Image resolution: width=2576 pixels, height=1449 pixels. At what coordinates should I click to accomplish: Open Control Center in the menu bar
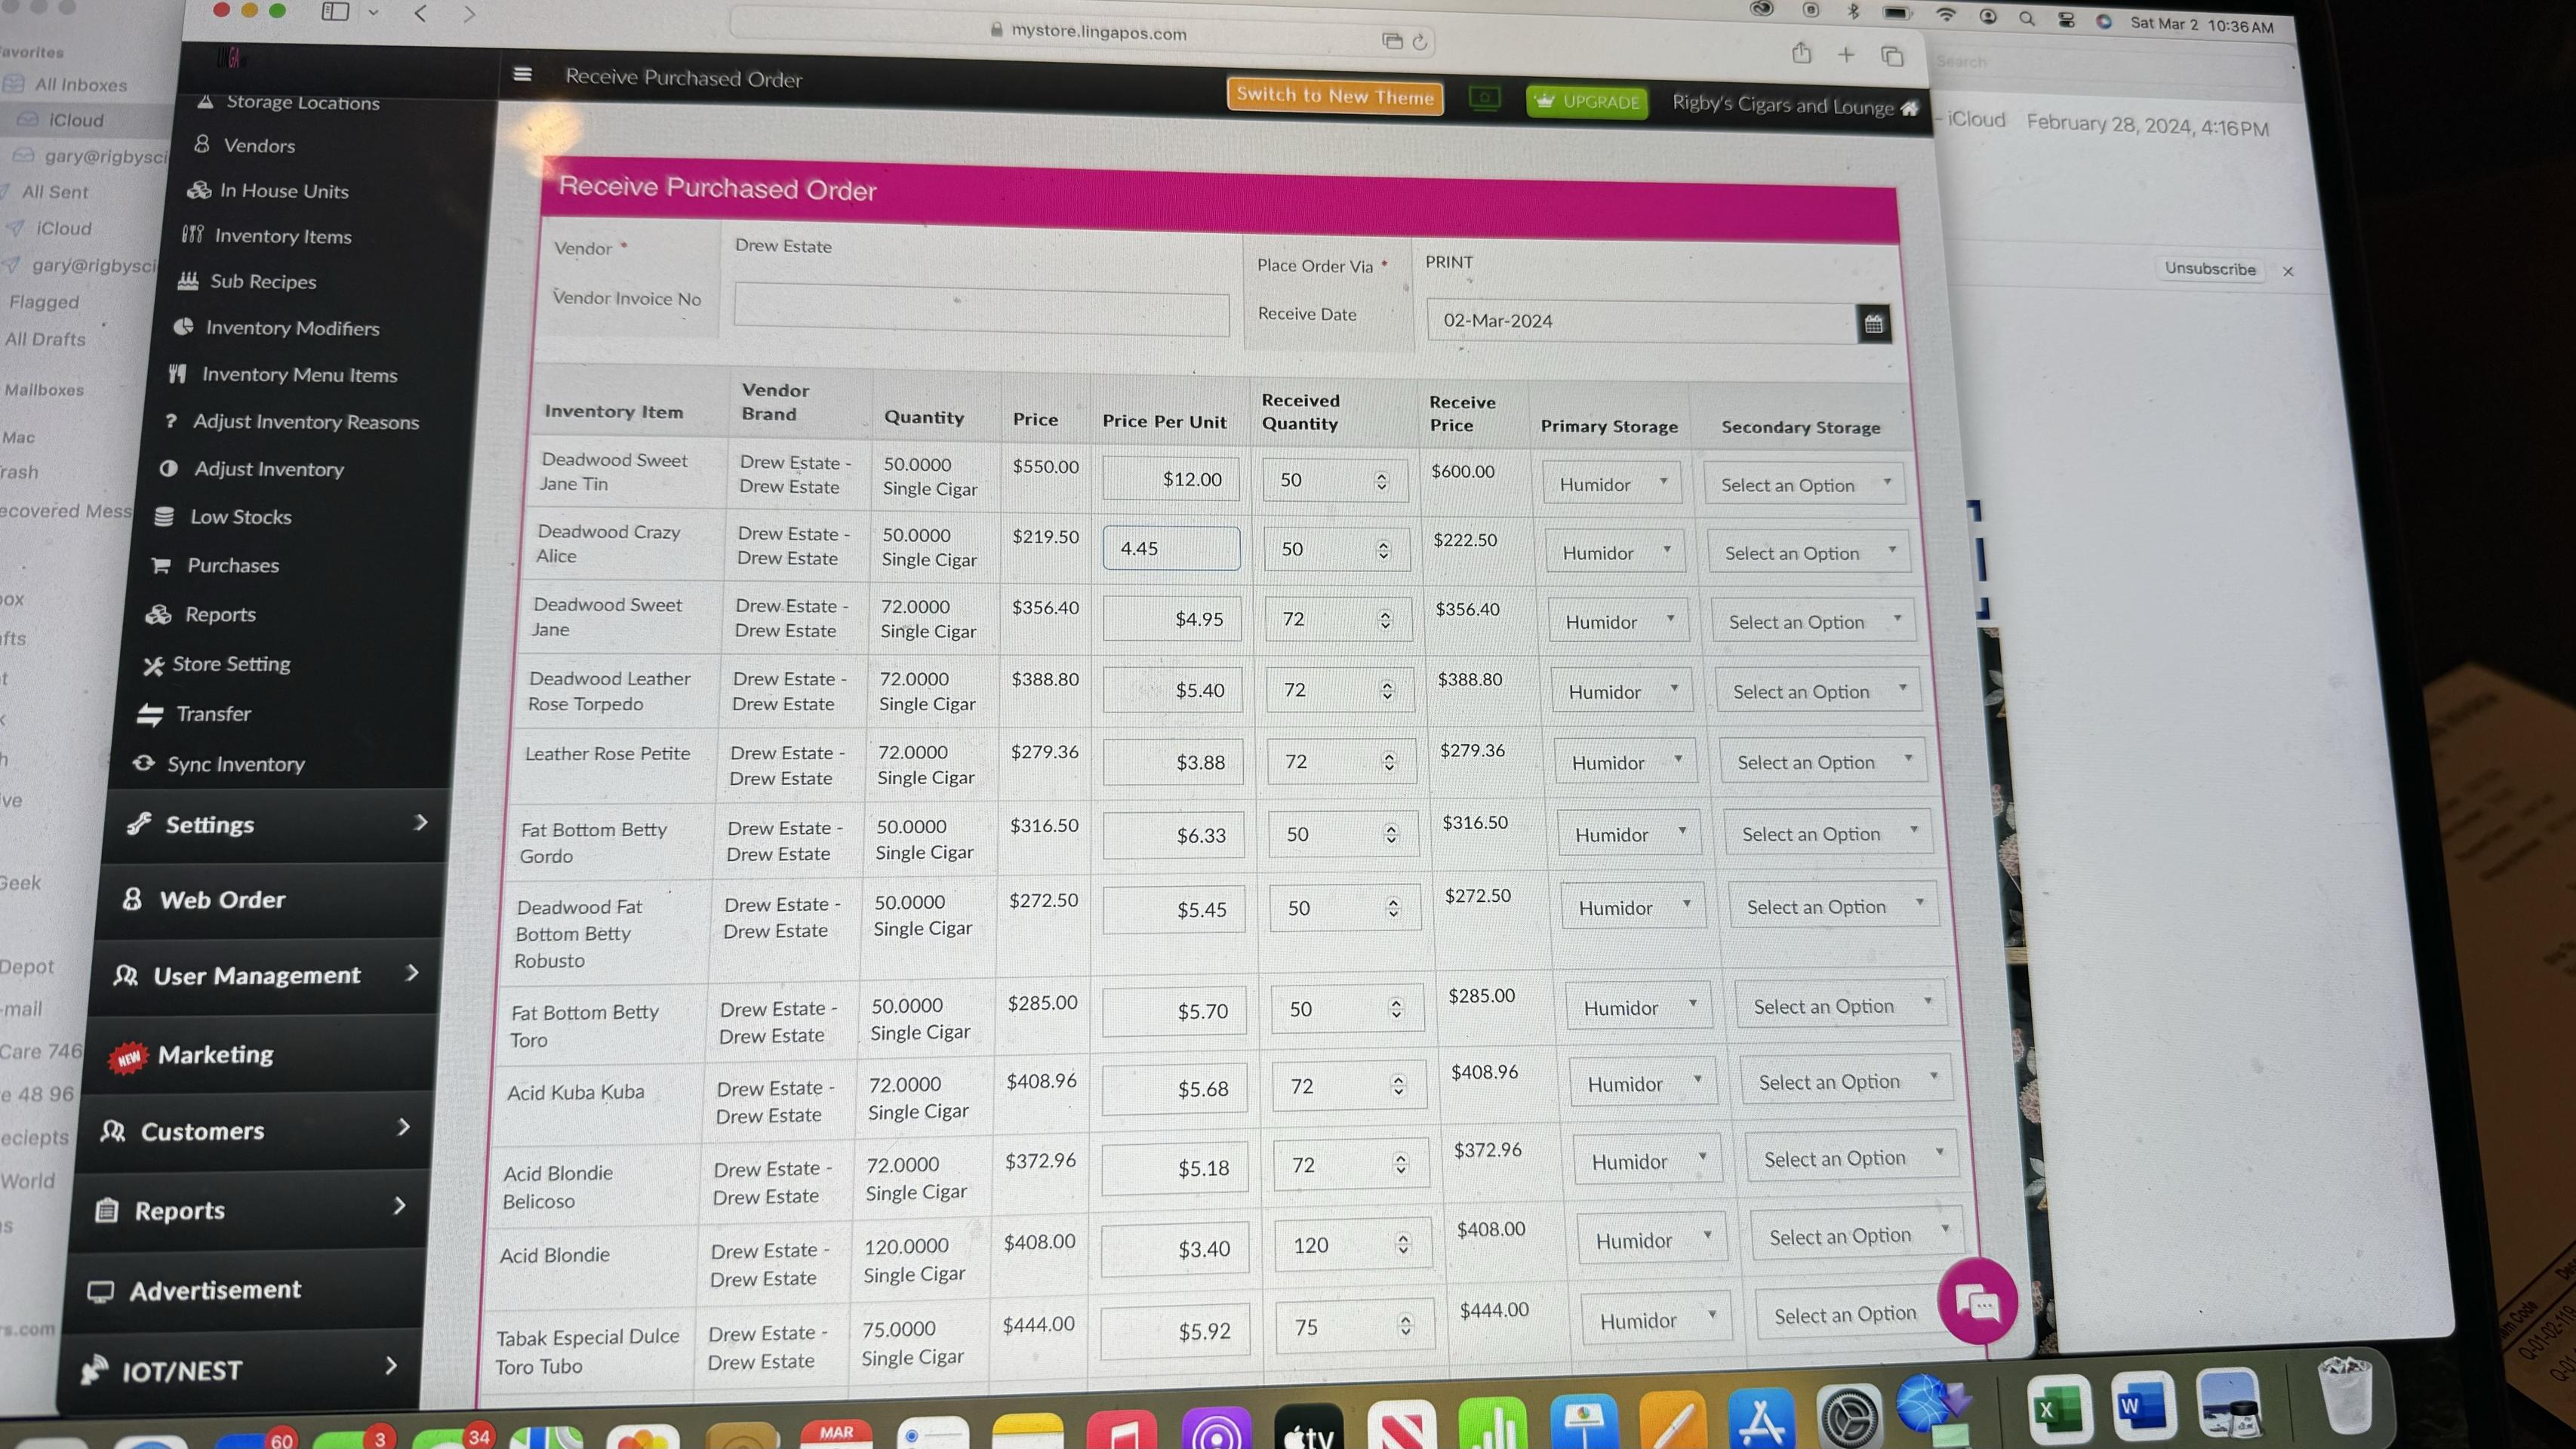click(2066, 19)
